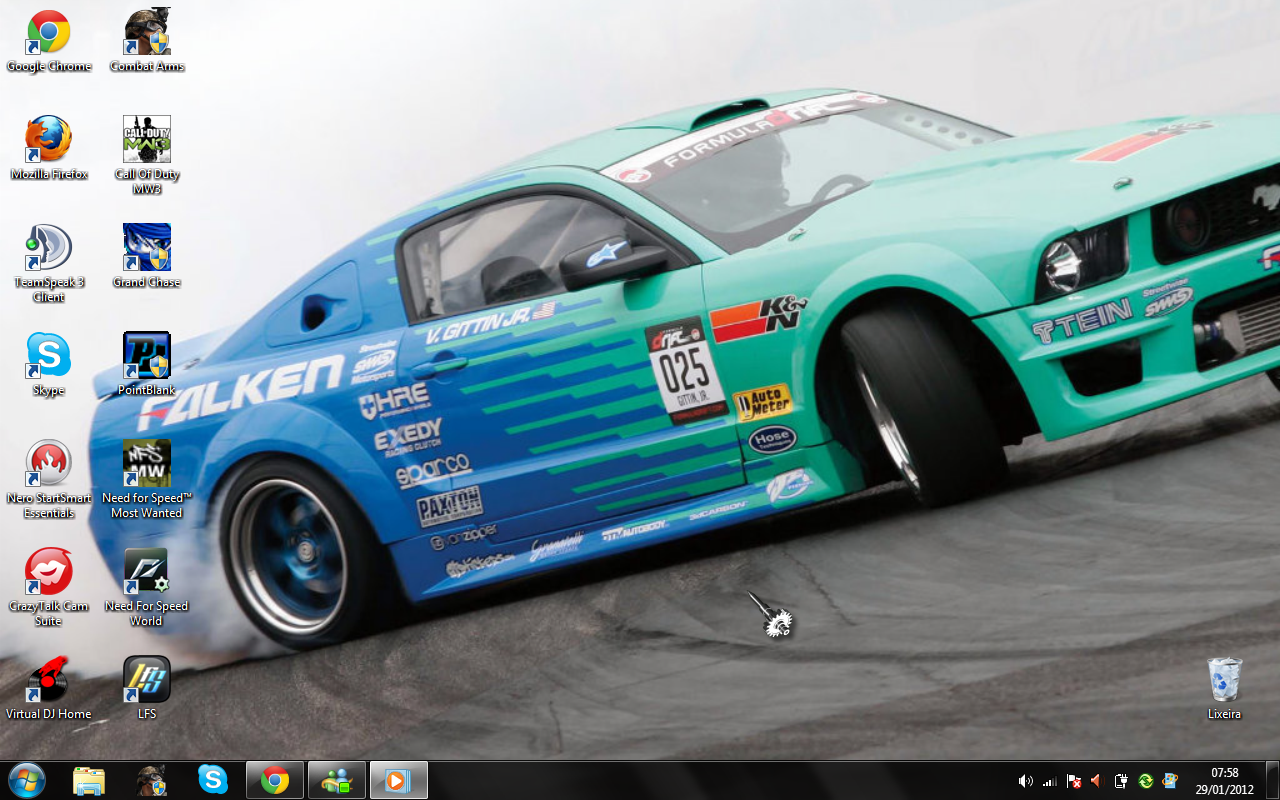
Task: Open Windows Explorer from the taskbar
Action: coord(89,780)
